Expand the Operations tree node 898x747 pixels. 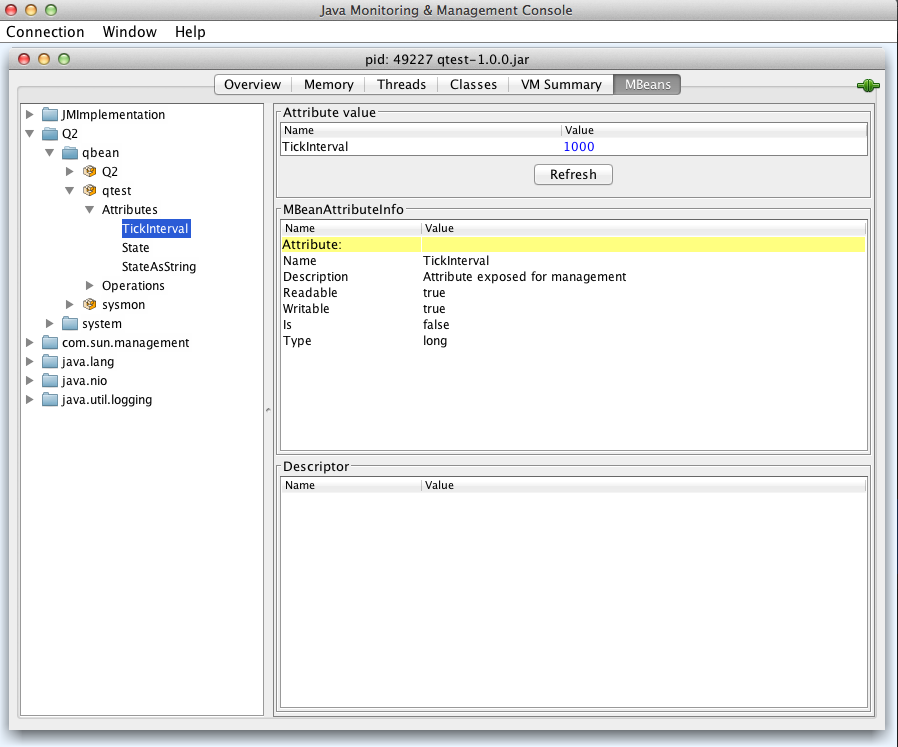pyautogui.click(x=90, y=286)
